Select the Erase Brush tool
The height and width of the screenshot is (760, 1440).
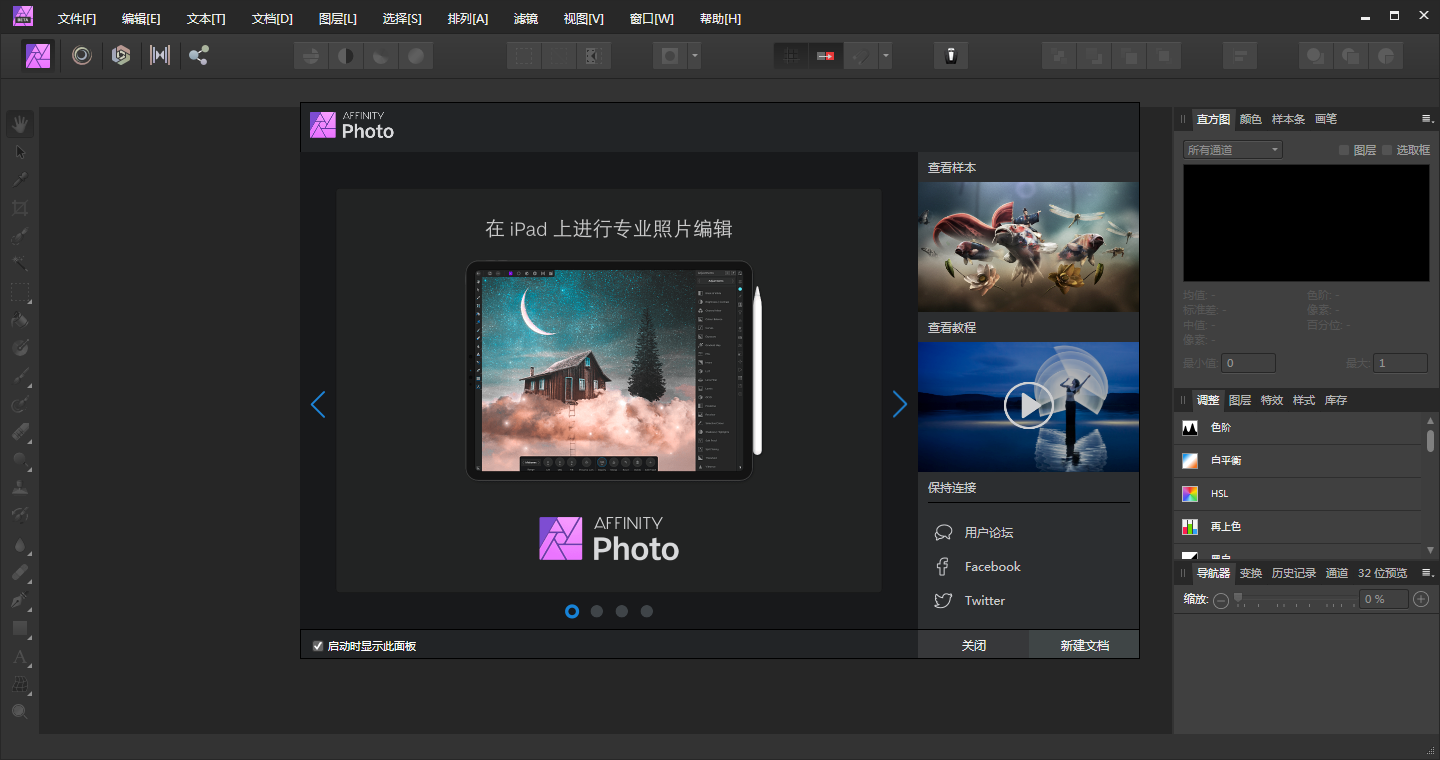(20, 432)
